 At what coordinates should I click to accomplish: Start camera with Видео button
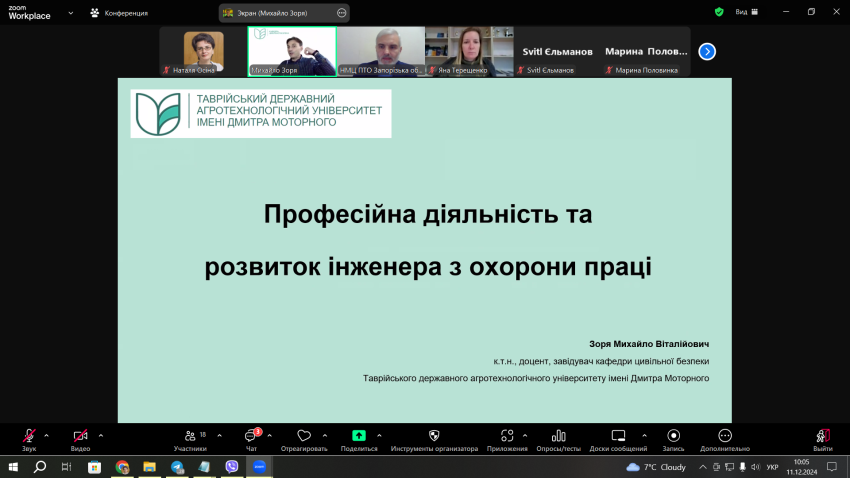[80, 440]
